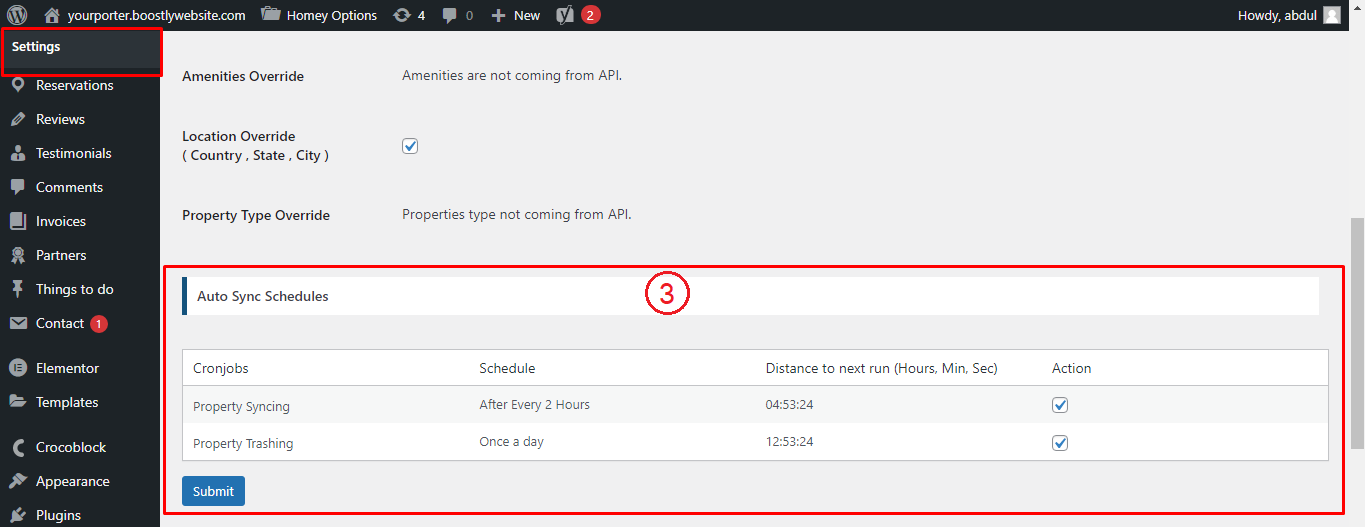
Task: Click the Homey Options folder icon
Action: (x=270, y=15)
